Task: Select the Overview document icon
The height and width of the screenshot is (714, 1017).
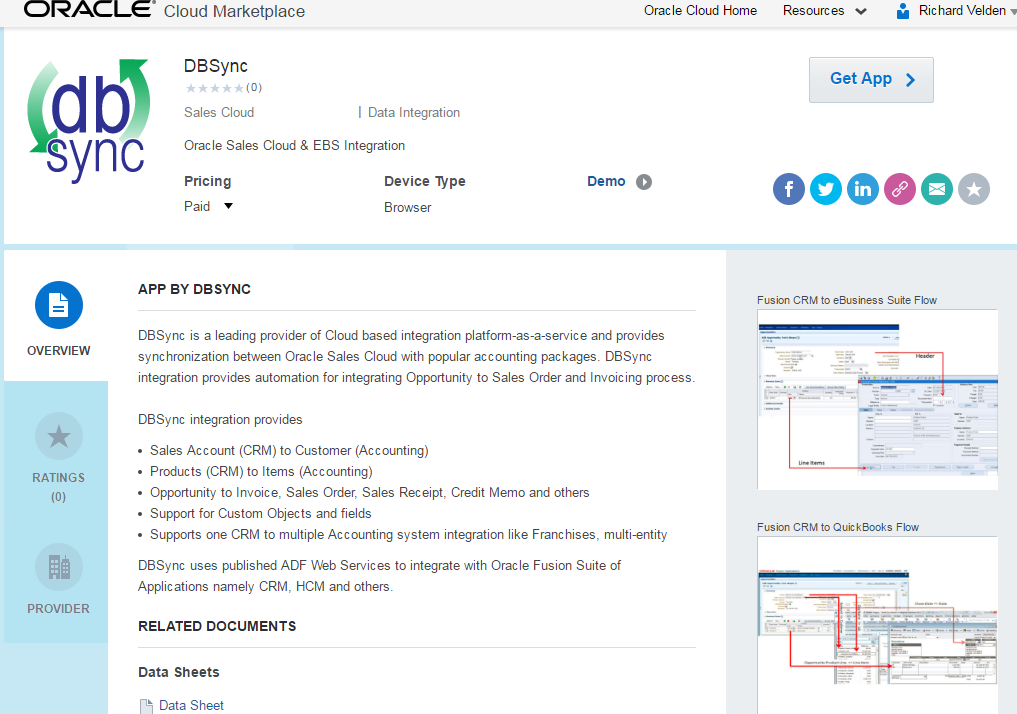Action: point(58,305)
